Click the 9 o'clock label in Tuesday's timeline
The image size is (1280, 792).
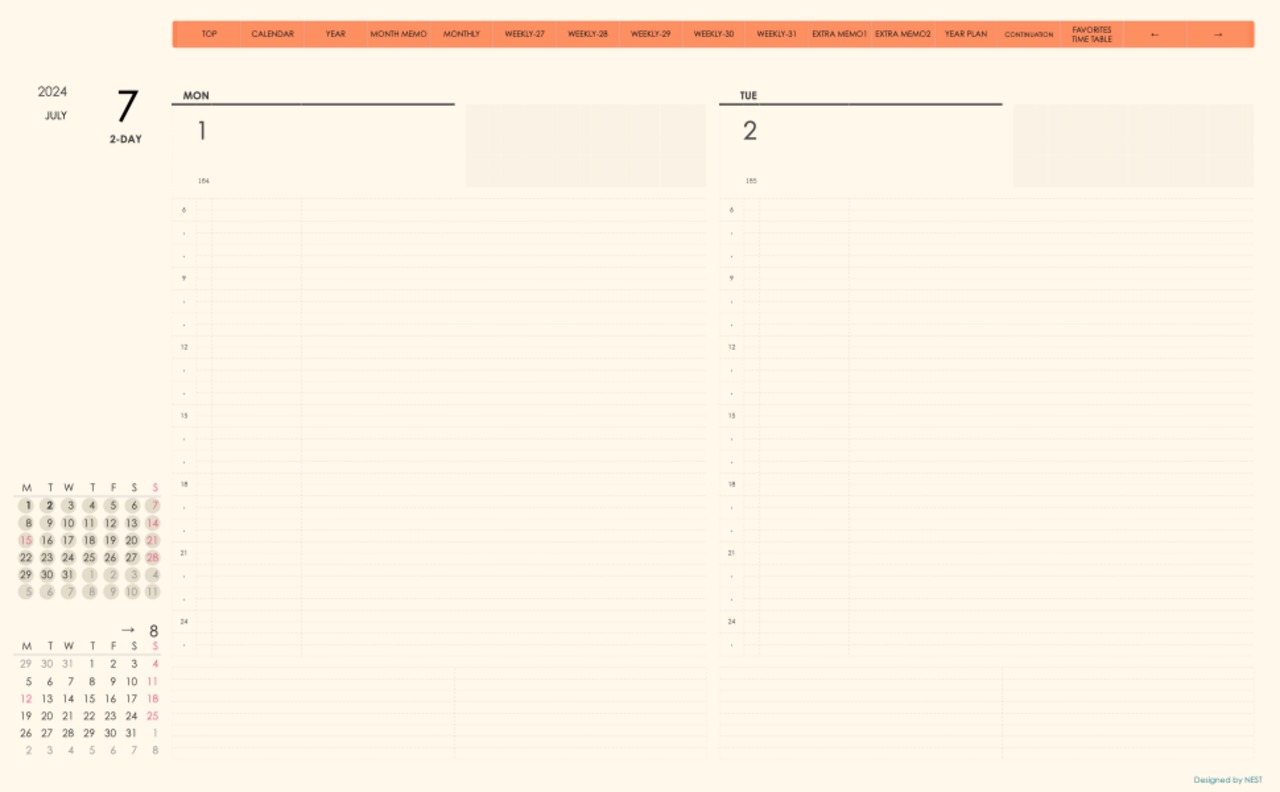tap(732, 278)
